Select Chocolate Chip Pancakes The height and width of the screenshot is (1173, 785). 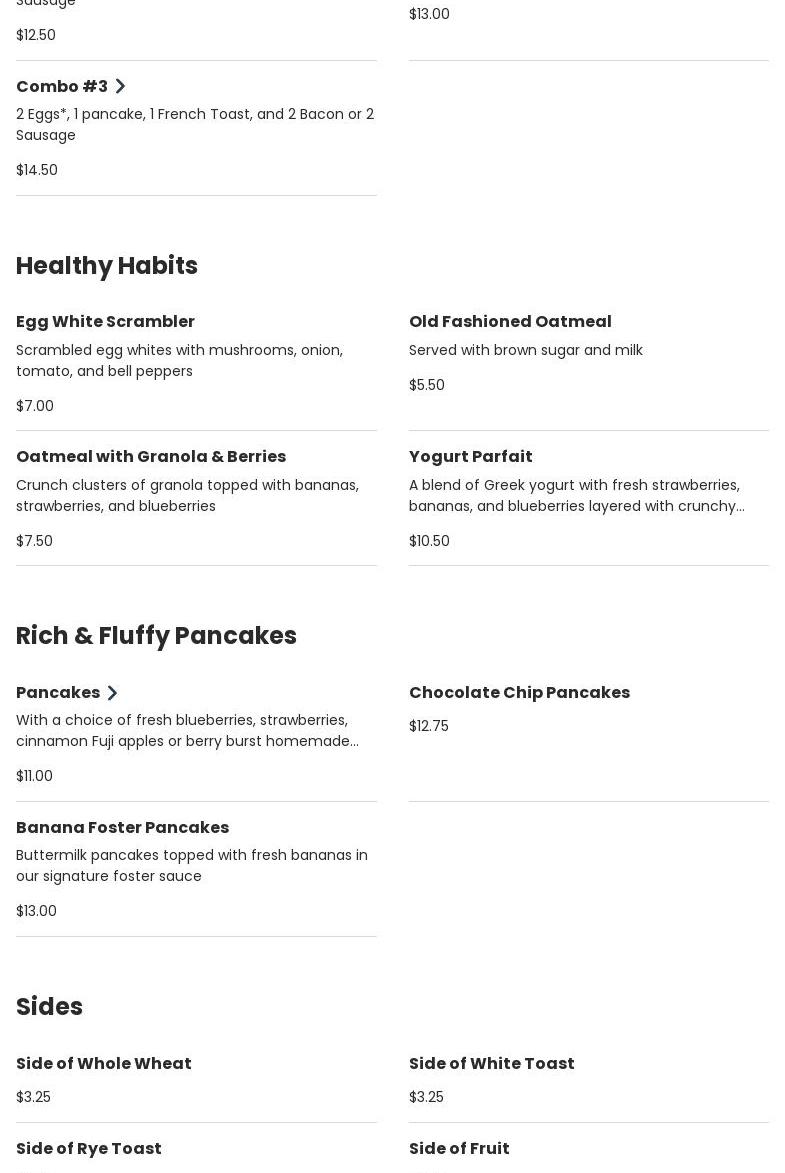(519, 693)
